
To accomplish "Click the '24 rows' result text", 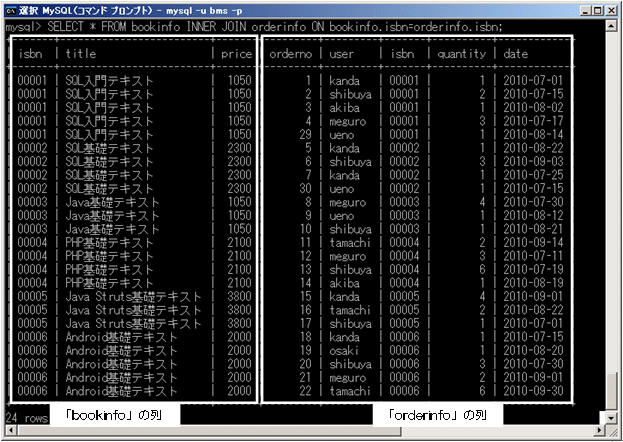I will point(27,418).
